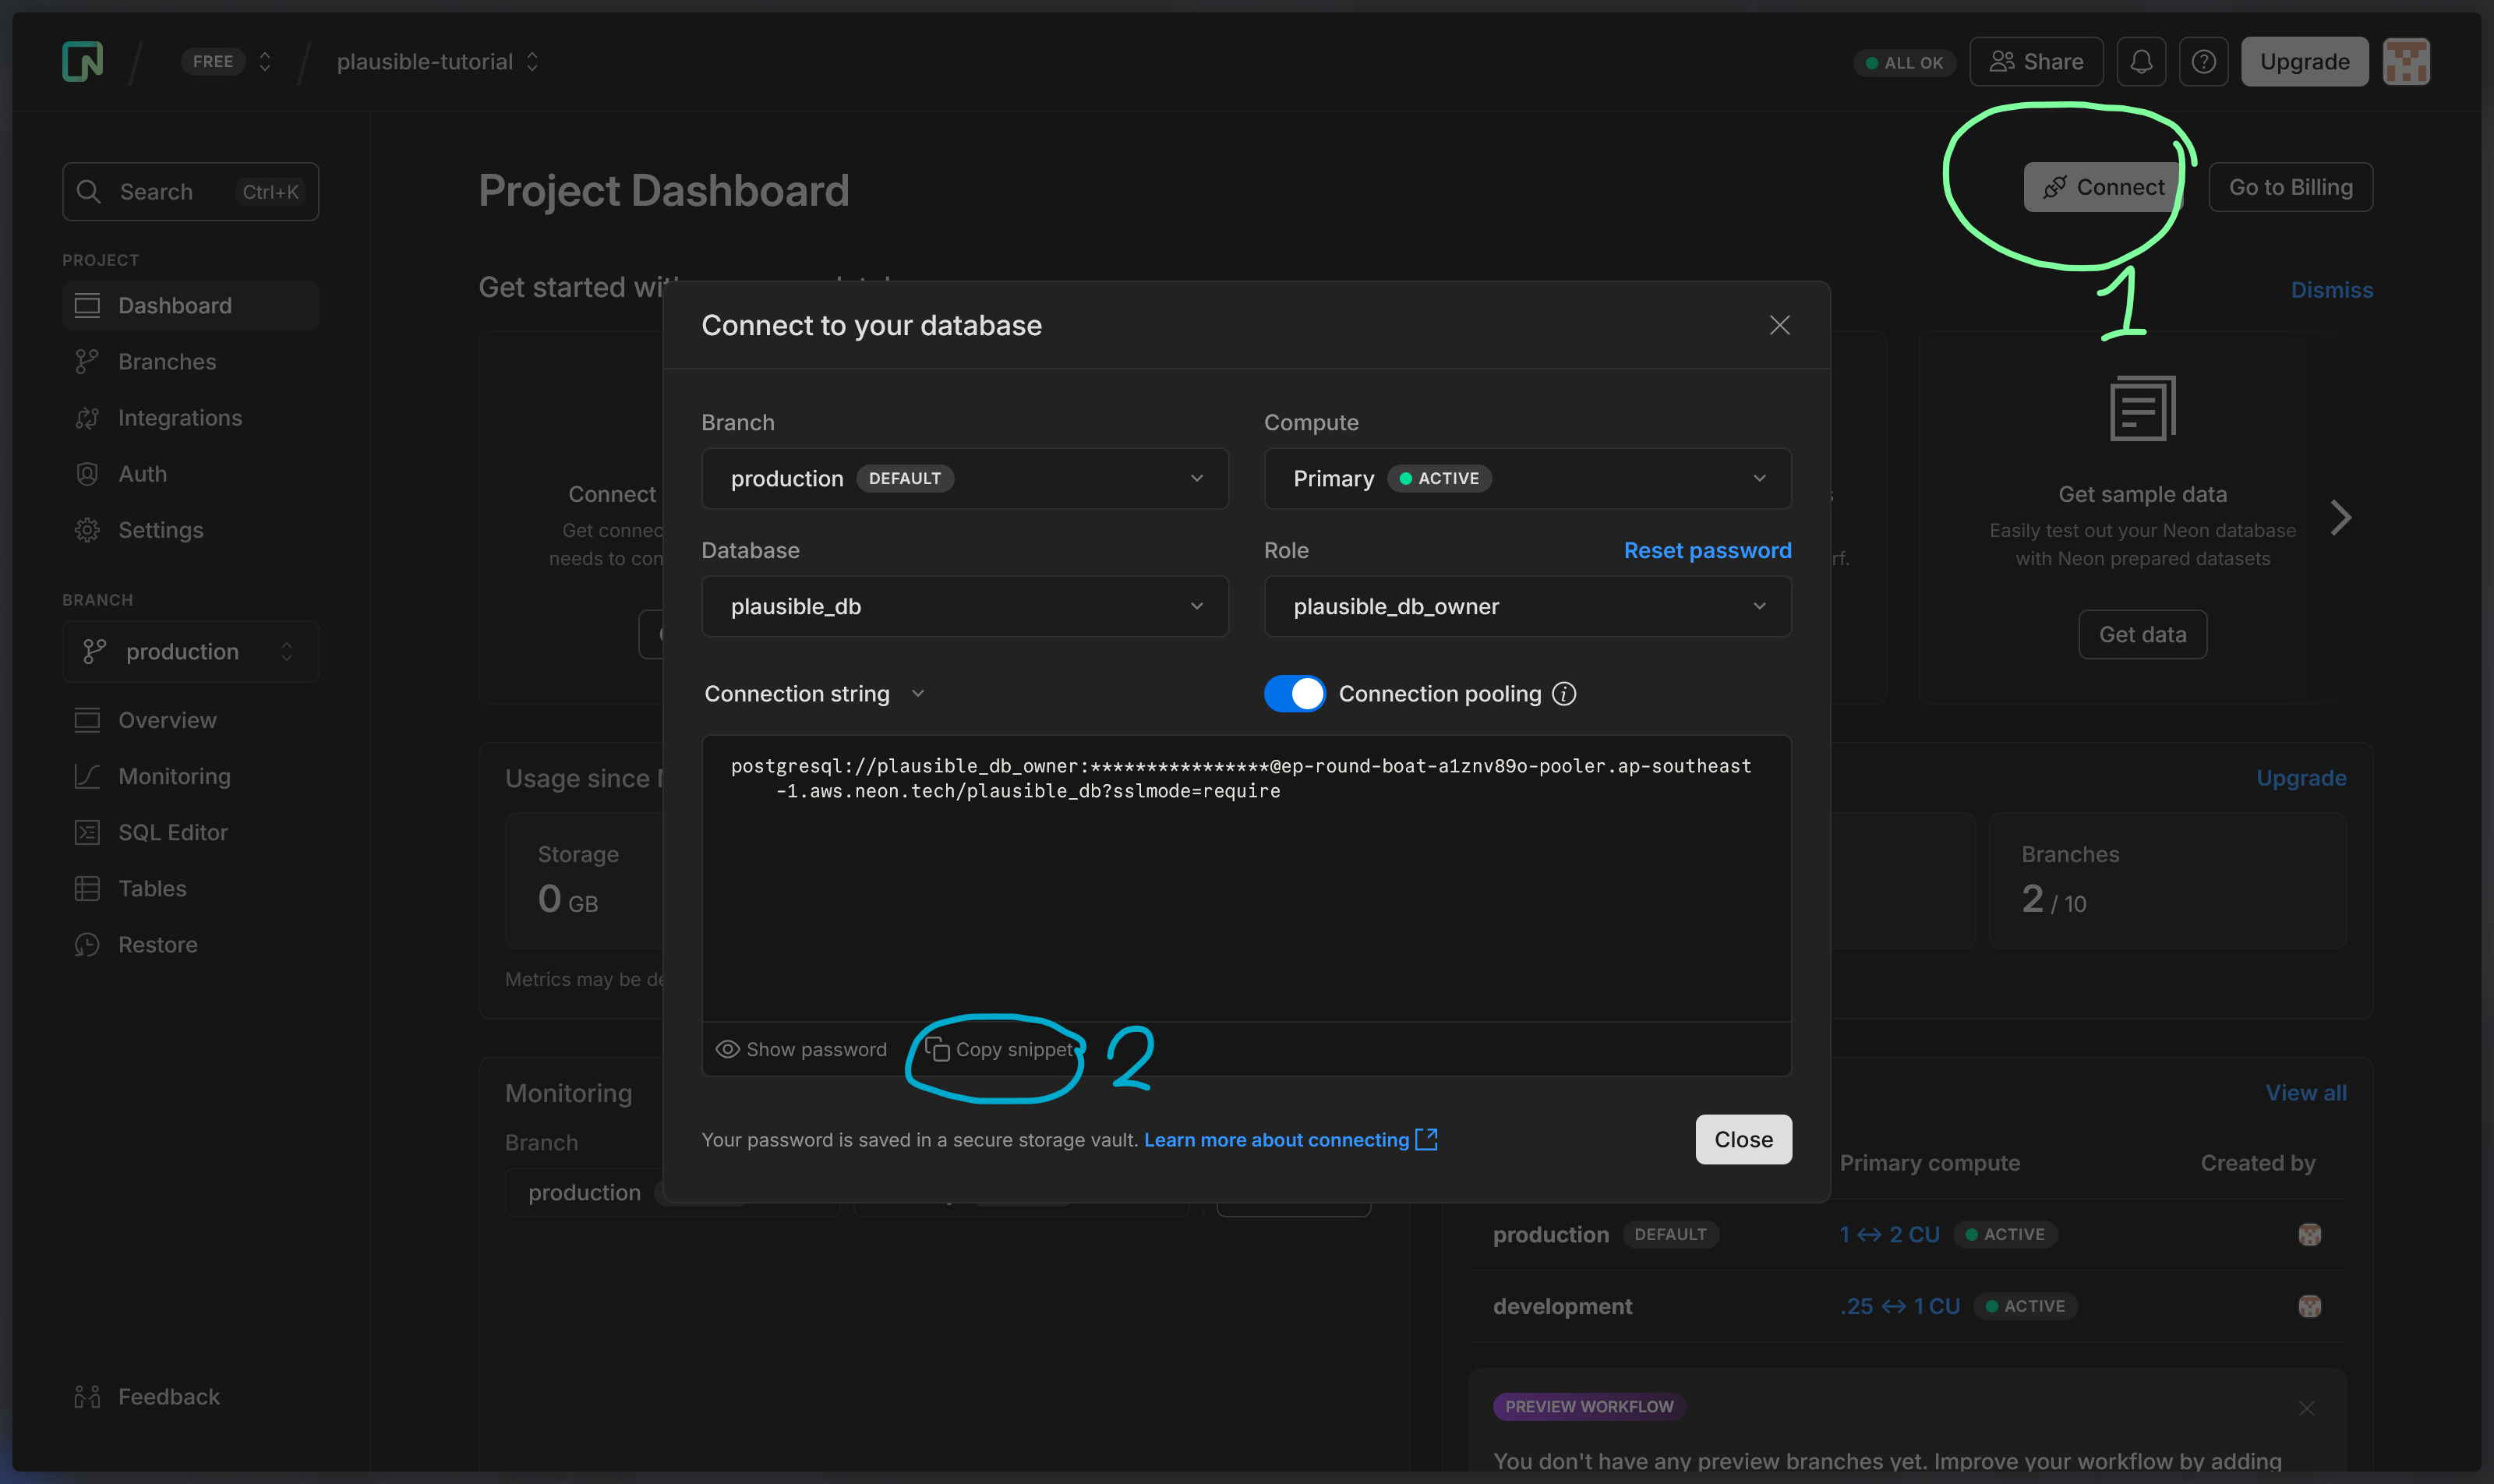Image resolution: width=2494 pixels, height=1484 pixels.
Task: Click the info icon beside Connection pooling
Action: [x=1564, y=693]
